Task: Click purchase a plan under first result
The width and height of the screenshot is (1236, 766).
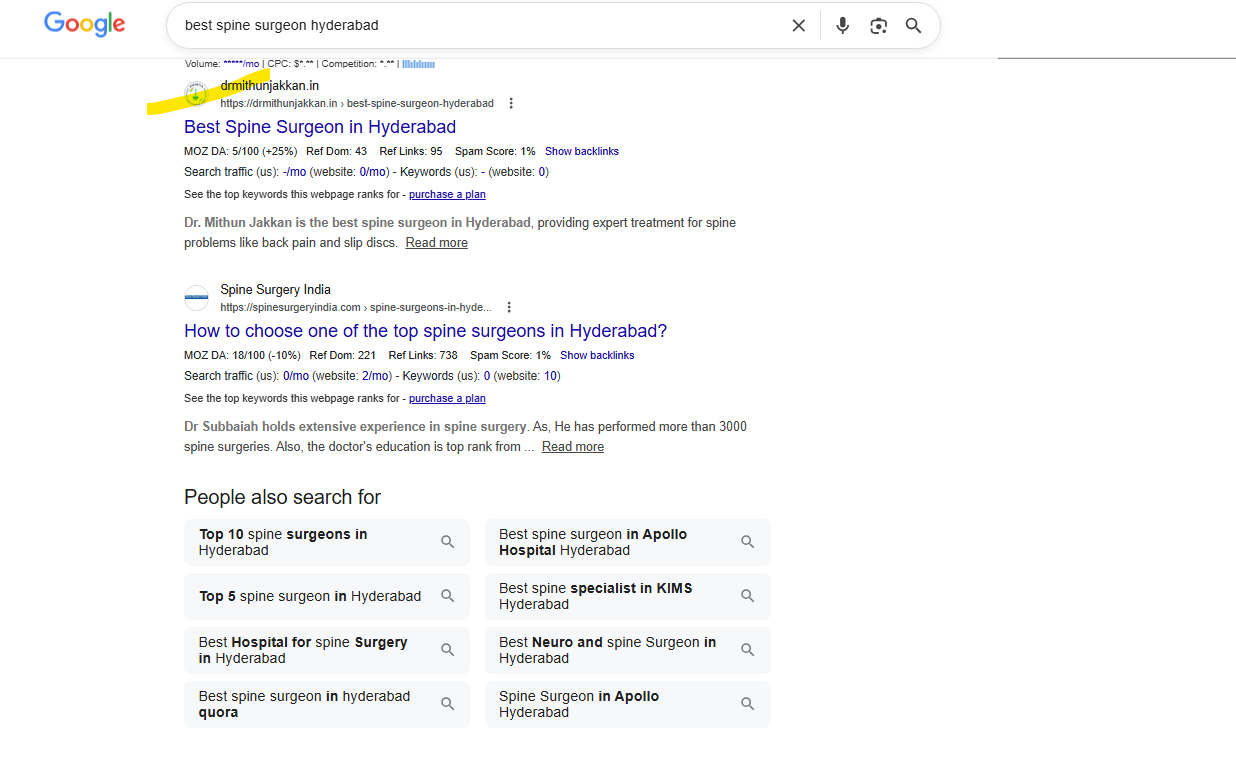Action: point(447,194)
